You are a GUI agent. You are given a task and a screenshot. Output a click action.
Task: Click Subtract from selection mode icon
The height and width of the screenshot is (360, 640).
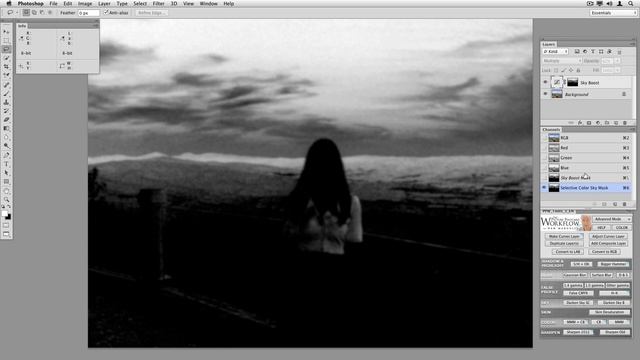tap(42, 13)
